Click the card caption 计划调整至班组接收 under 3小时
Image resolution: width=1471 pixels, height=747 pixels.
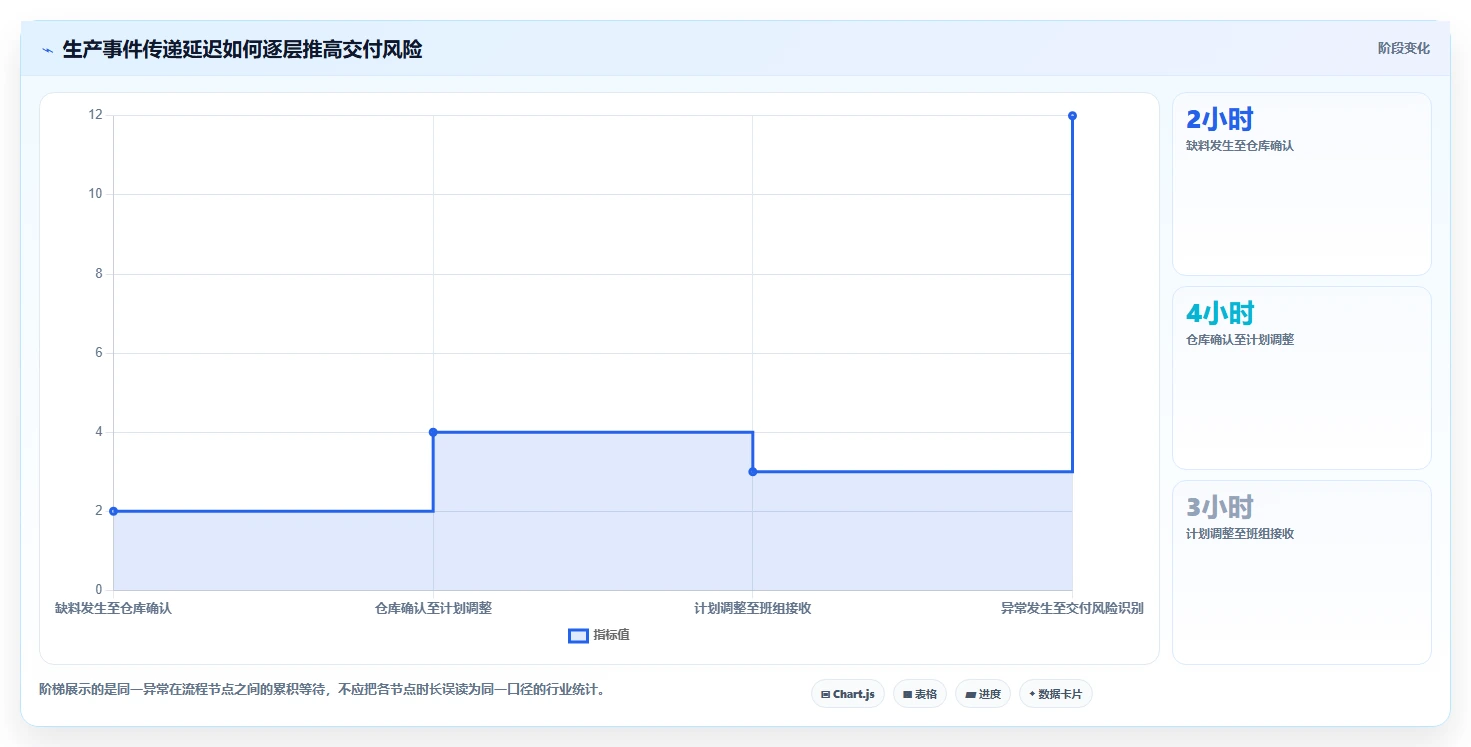(1240, 533)
